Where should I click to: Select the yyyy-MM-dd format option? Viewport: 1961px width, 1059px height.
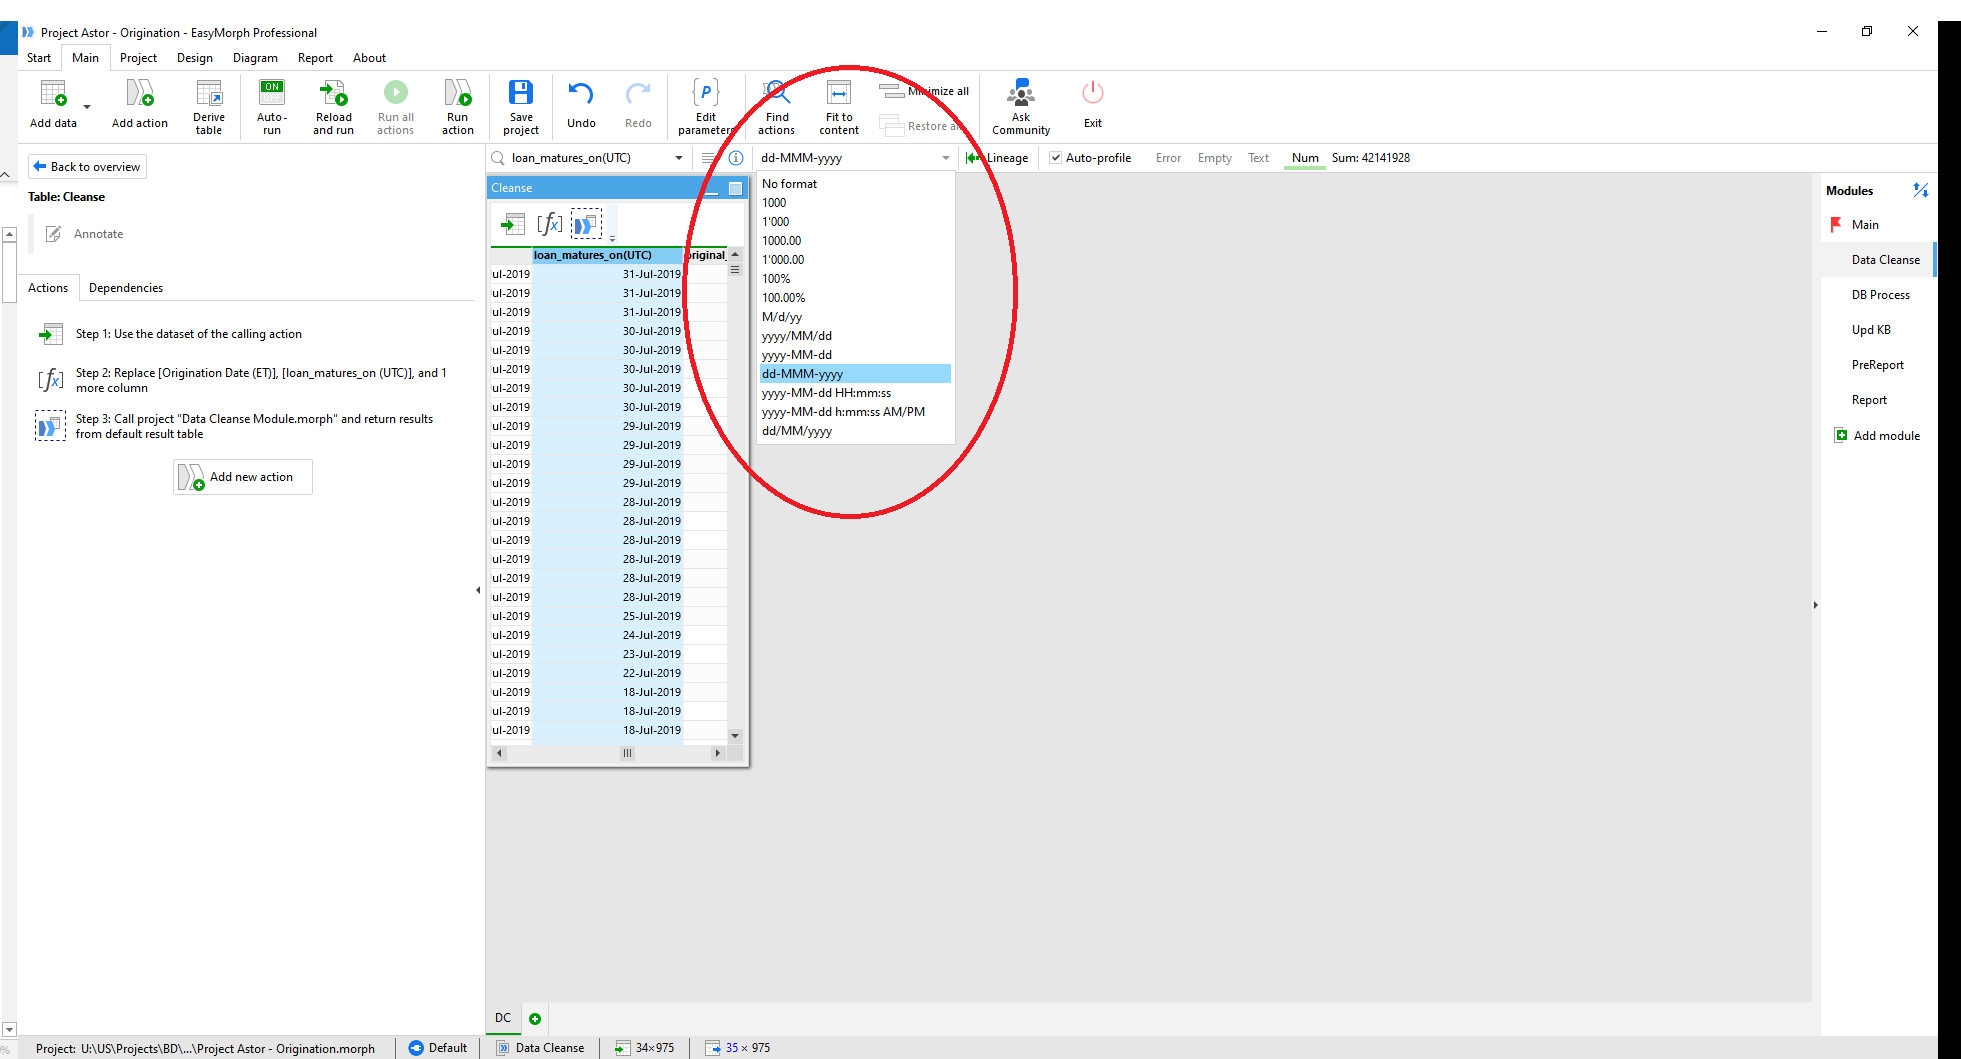(x=799, y=354)
